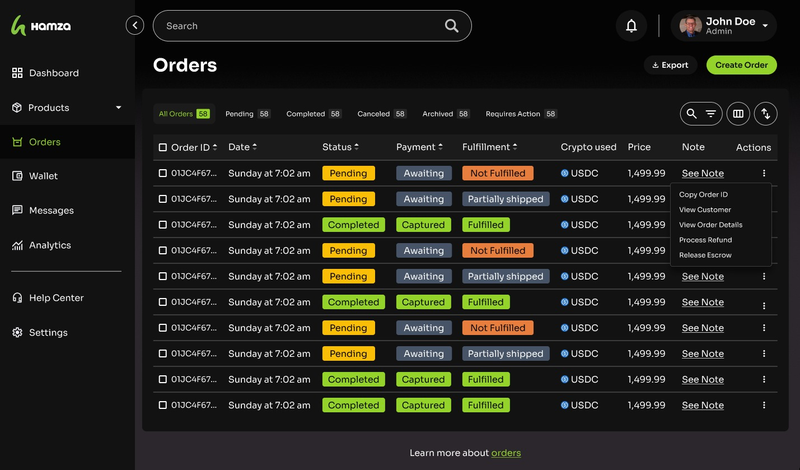Choose Process Refund from the menu
This screenshot has height=470, width=800.
tap(705, 240)
